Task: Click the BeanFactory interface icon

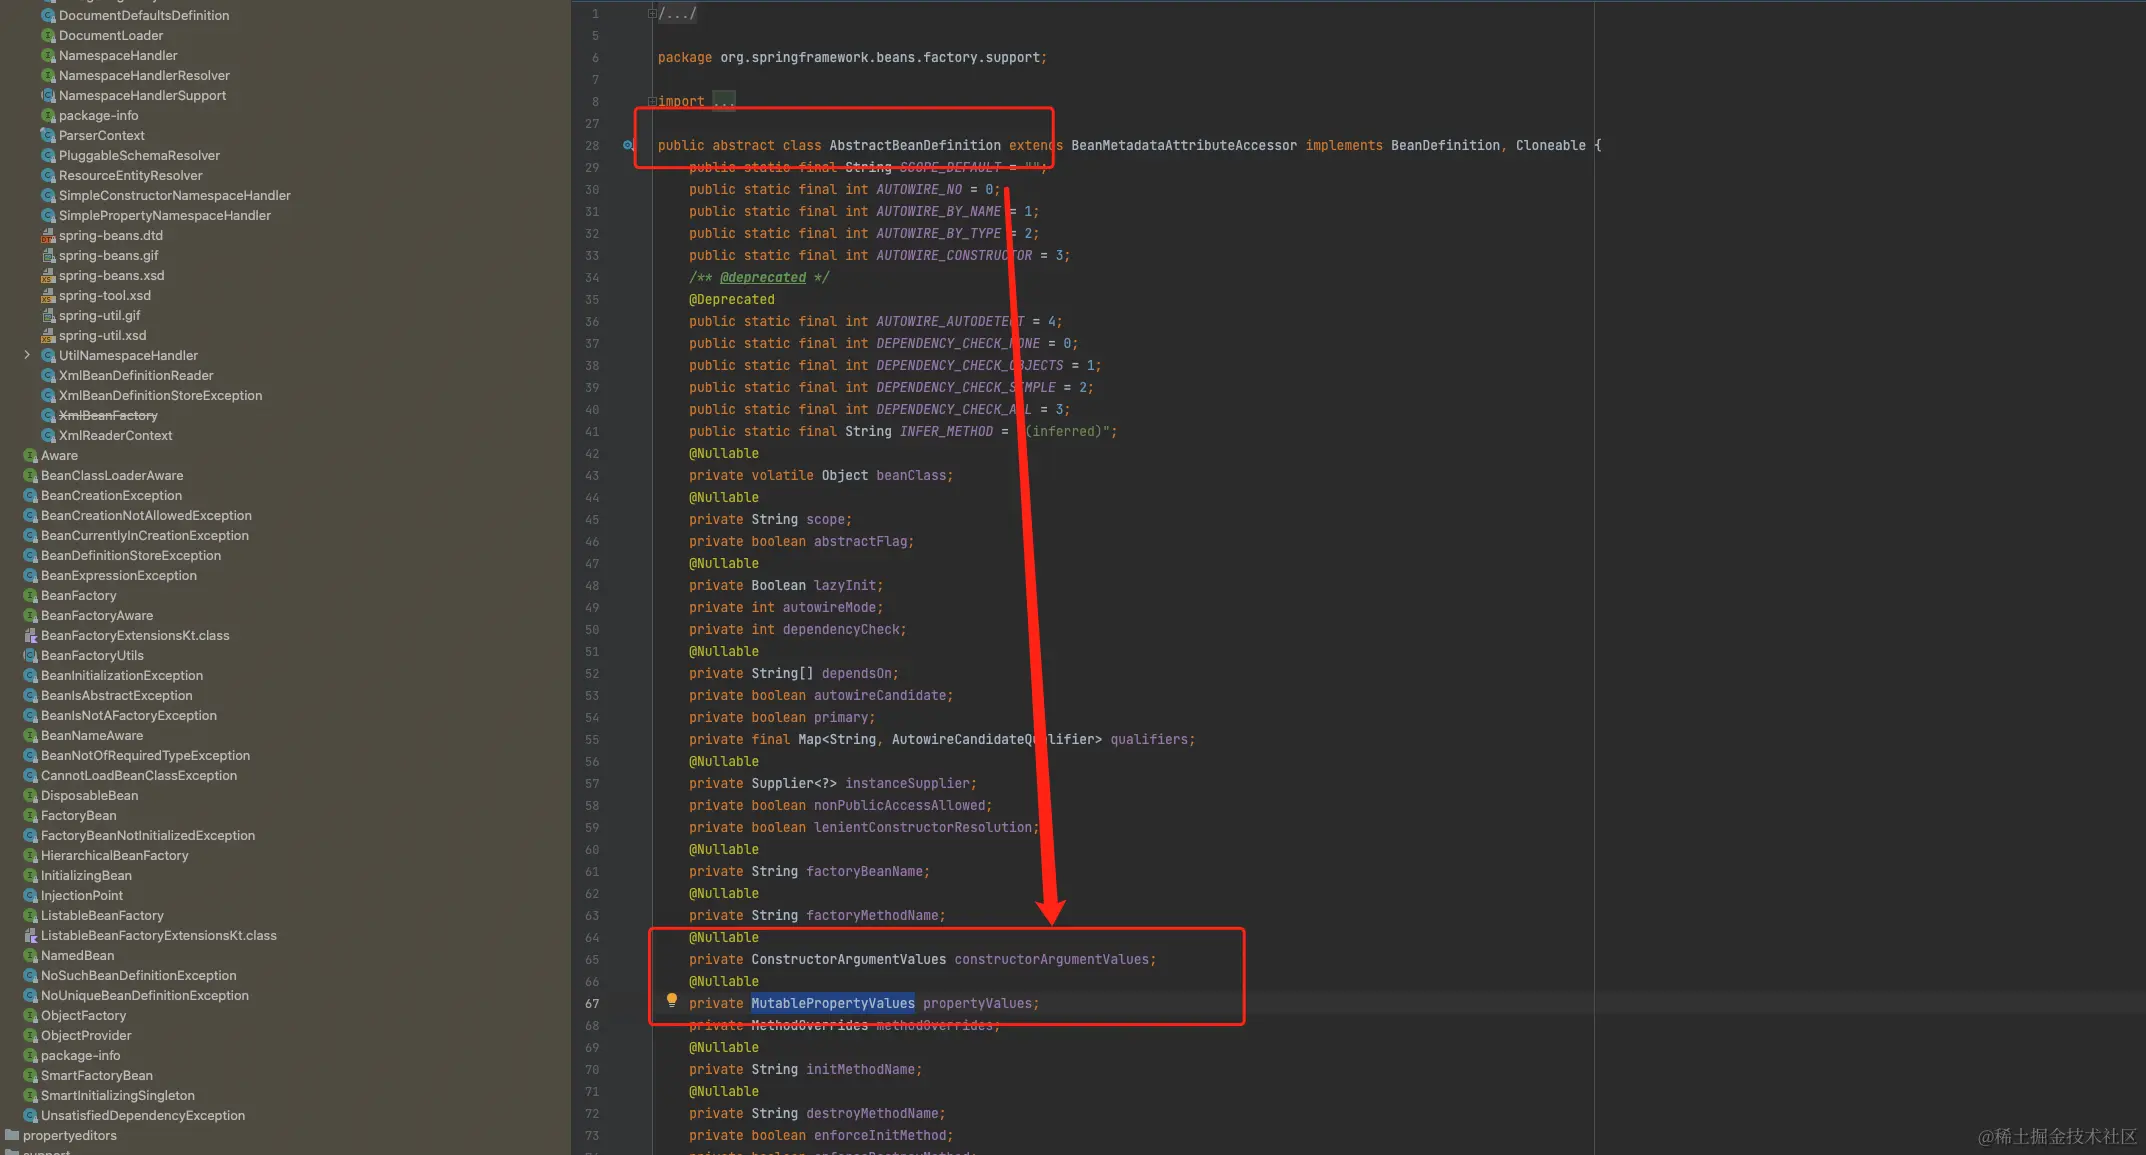Action: coord(30,596)
